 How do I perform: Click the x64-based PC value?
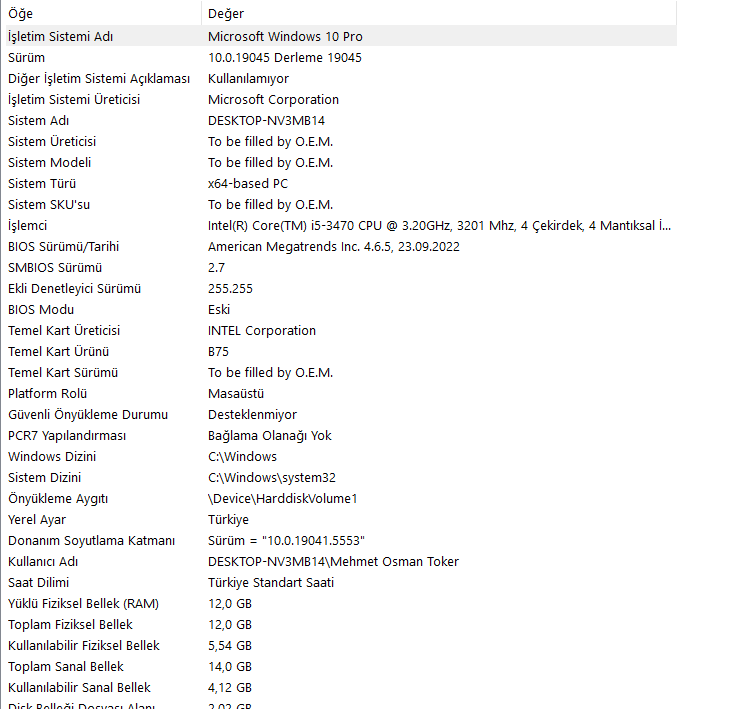248,184
